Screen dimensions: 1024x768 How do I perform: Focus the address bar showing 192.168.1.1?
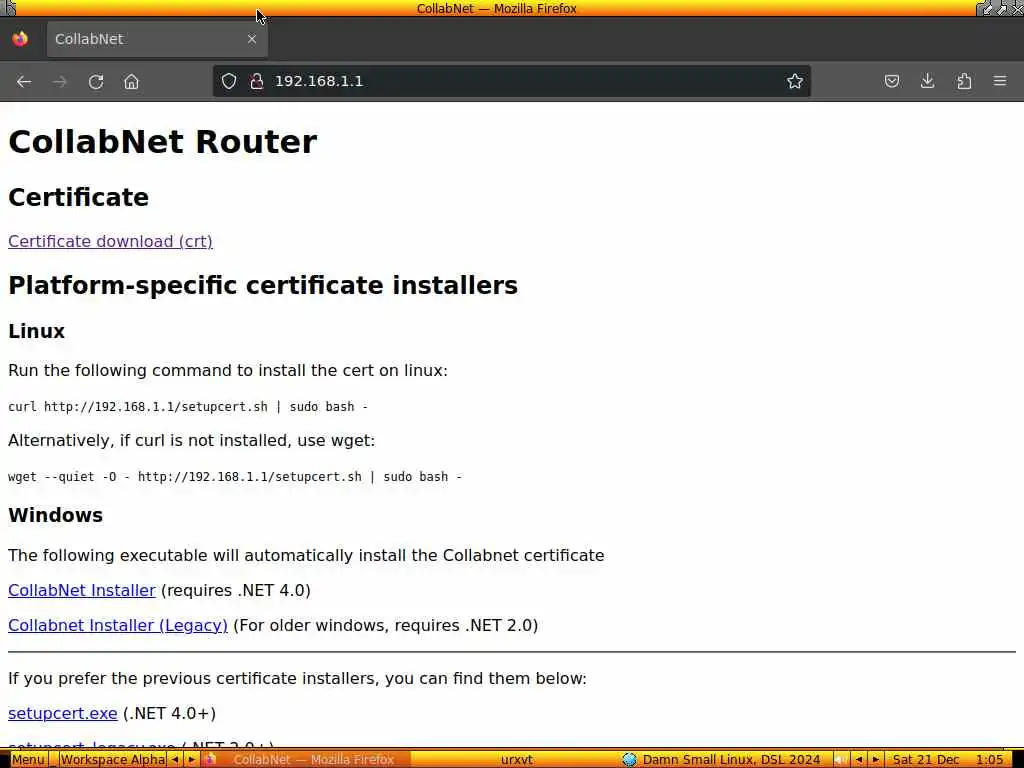click(x=511, y=81)
